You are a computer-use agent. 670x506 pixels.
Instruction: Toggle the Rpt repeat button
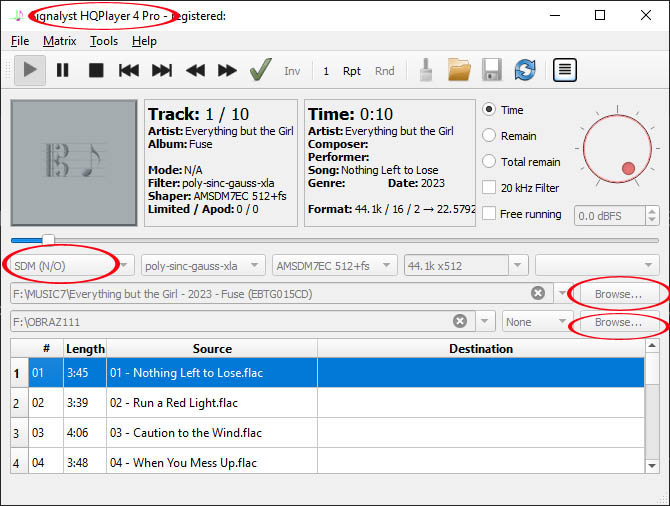[x=352, y=71]
